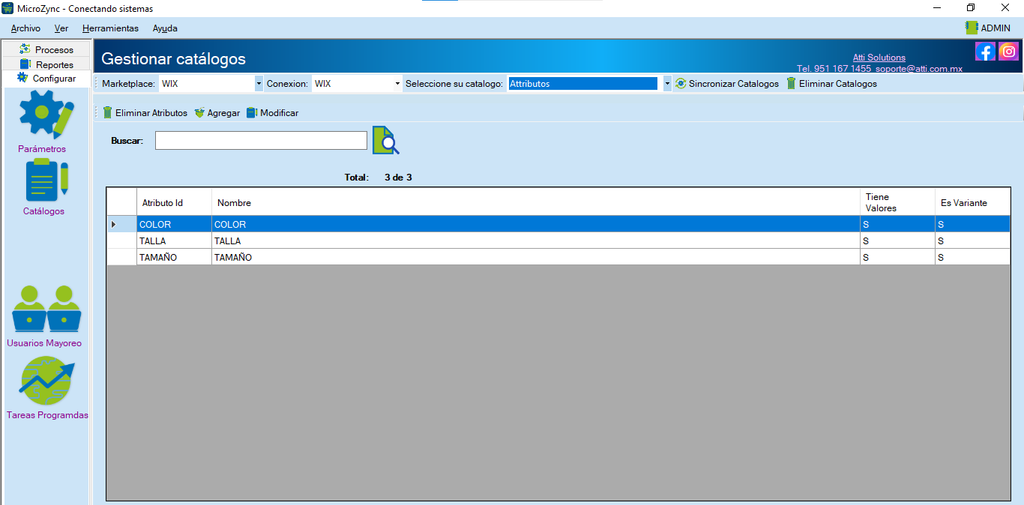Switch to the Reportes tab
This screenshot has height=505, width=1024.
point(46,65)
